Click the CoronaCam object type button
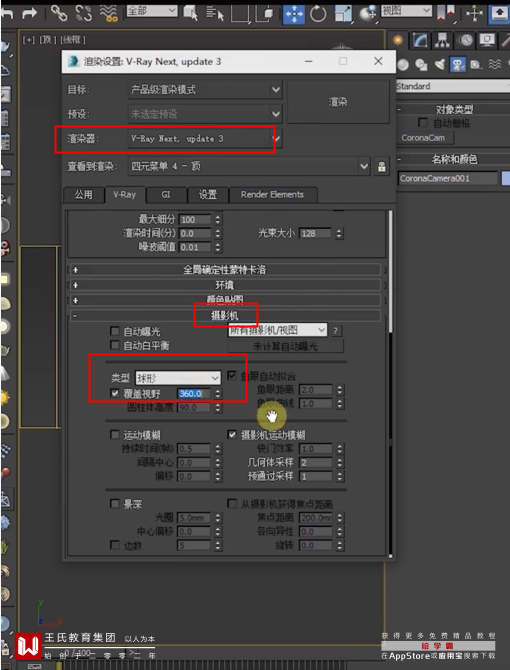510x670 pixels. coord(423,138)
